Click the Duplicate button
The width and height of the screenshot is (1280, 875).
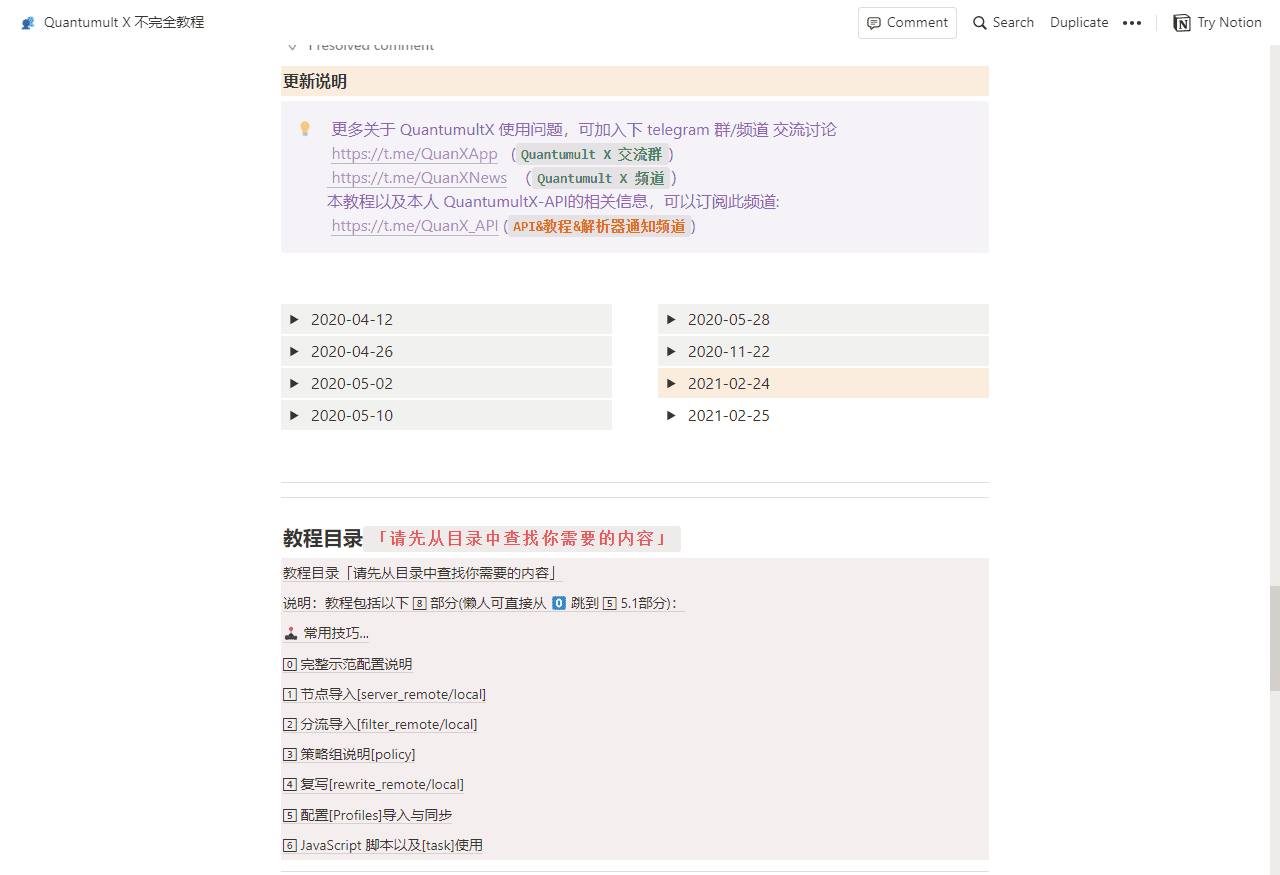coord(1079,22)
